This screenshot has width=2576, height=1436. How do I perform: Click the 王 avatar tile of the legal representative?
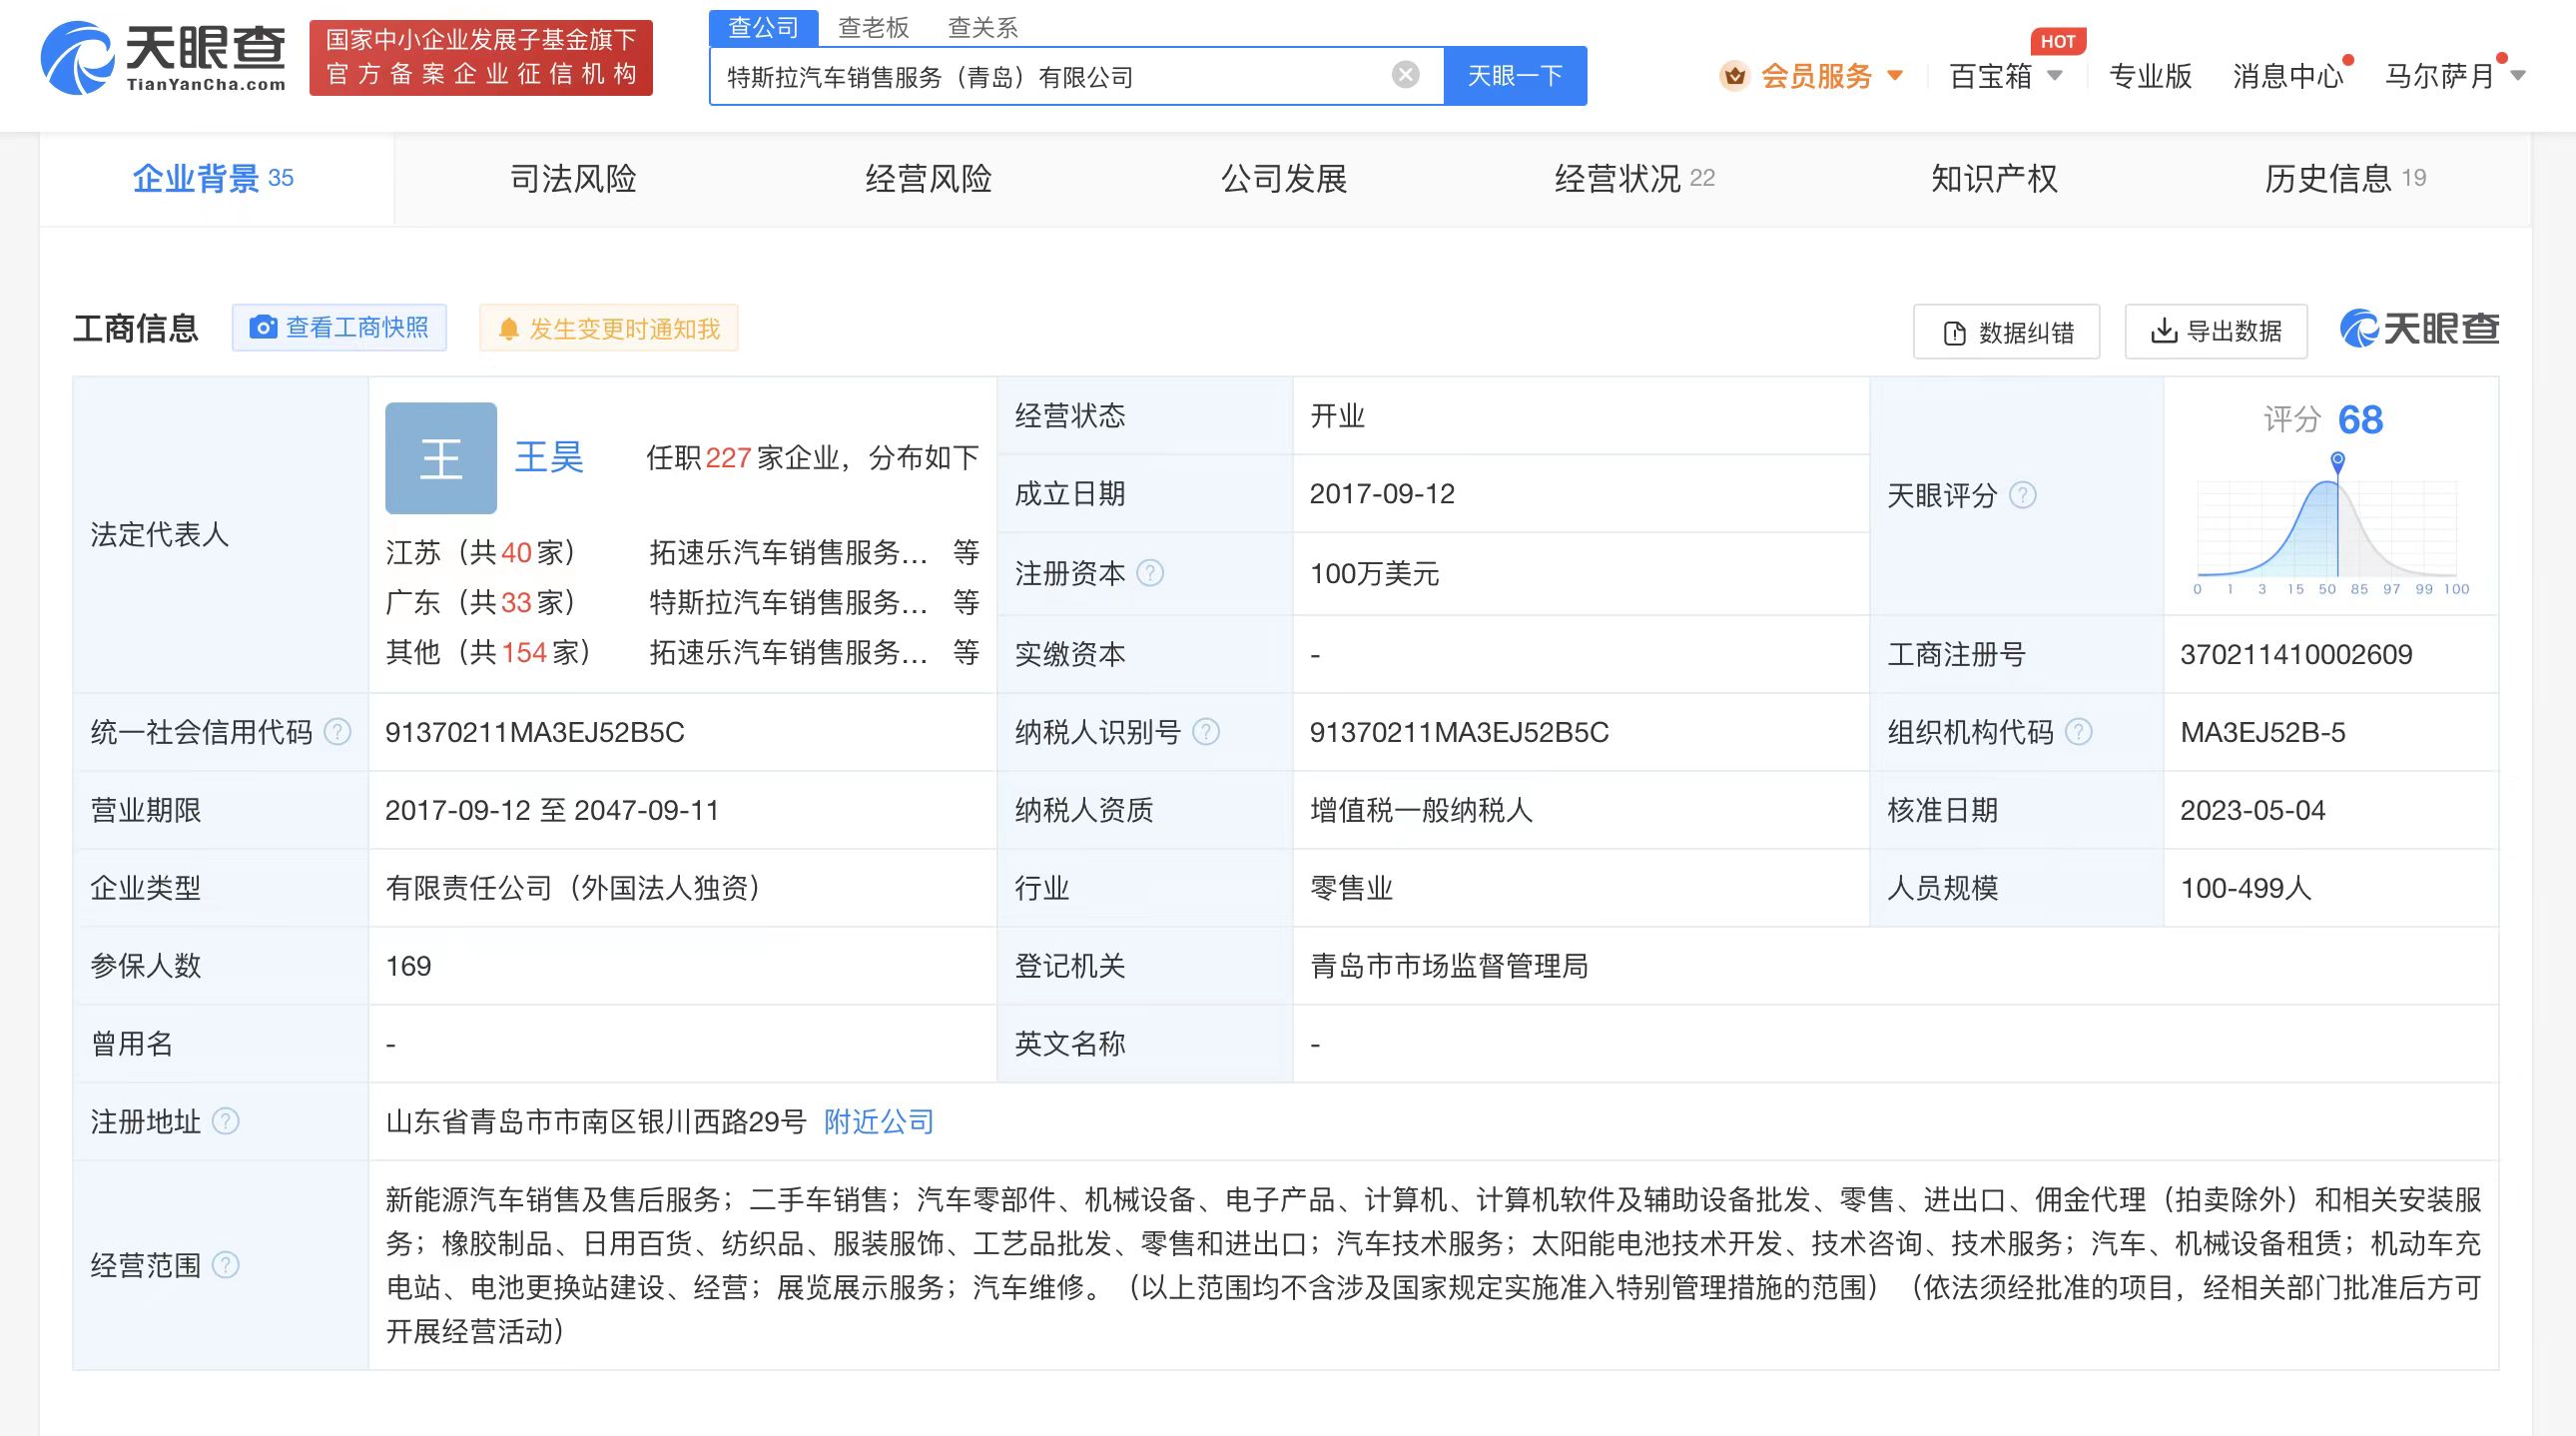click(441, 458)
